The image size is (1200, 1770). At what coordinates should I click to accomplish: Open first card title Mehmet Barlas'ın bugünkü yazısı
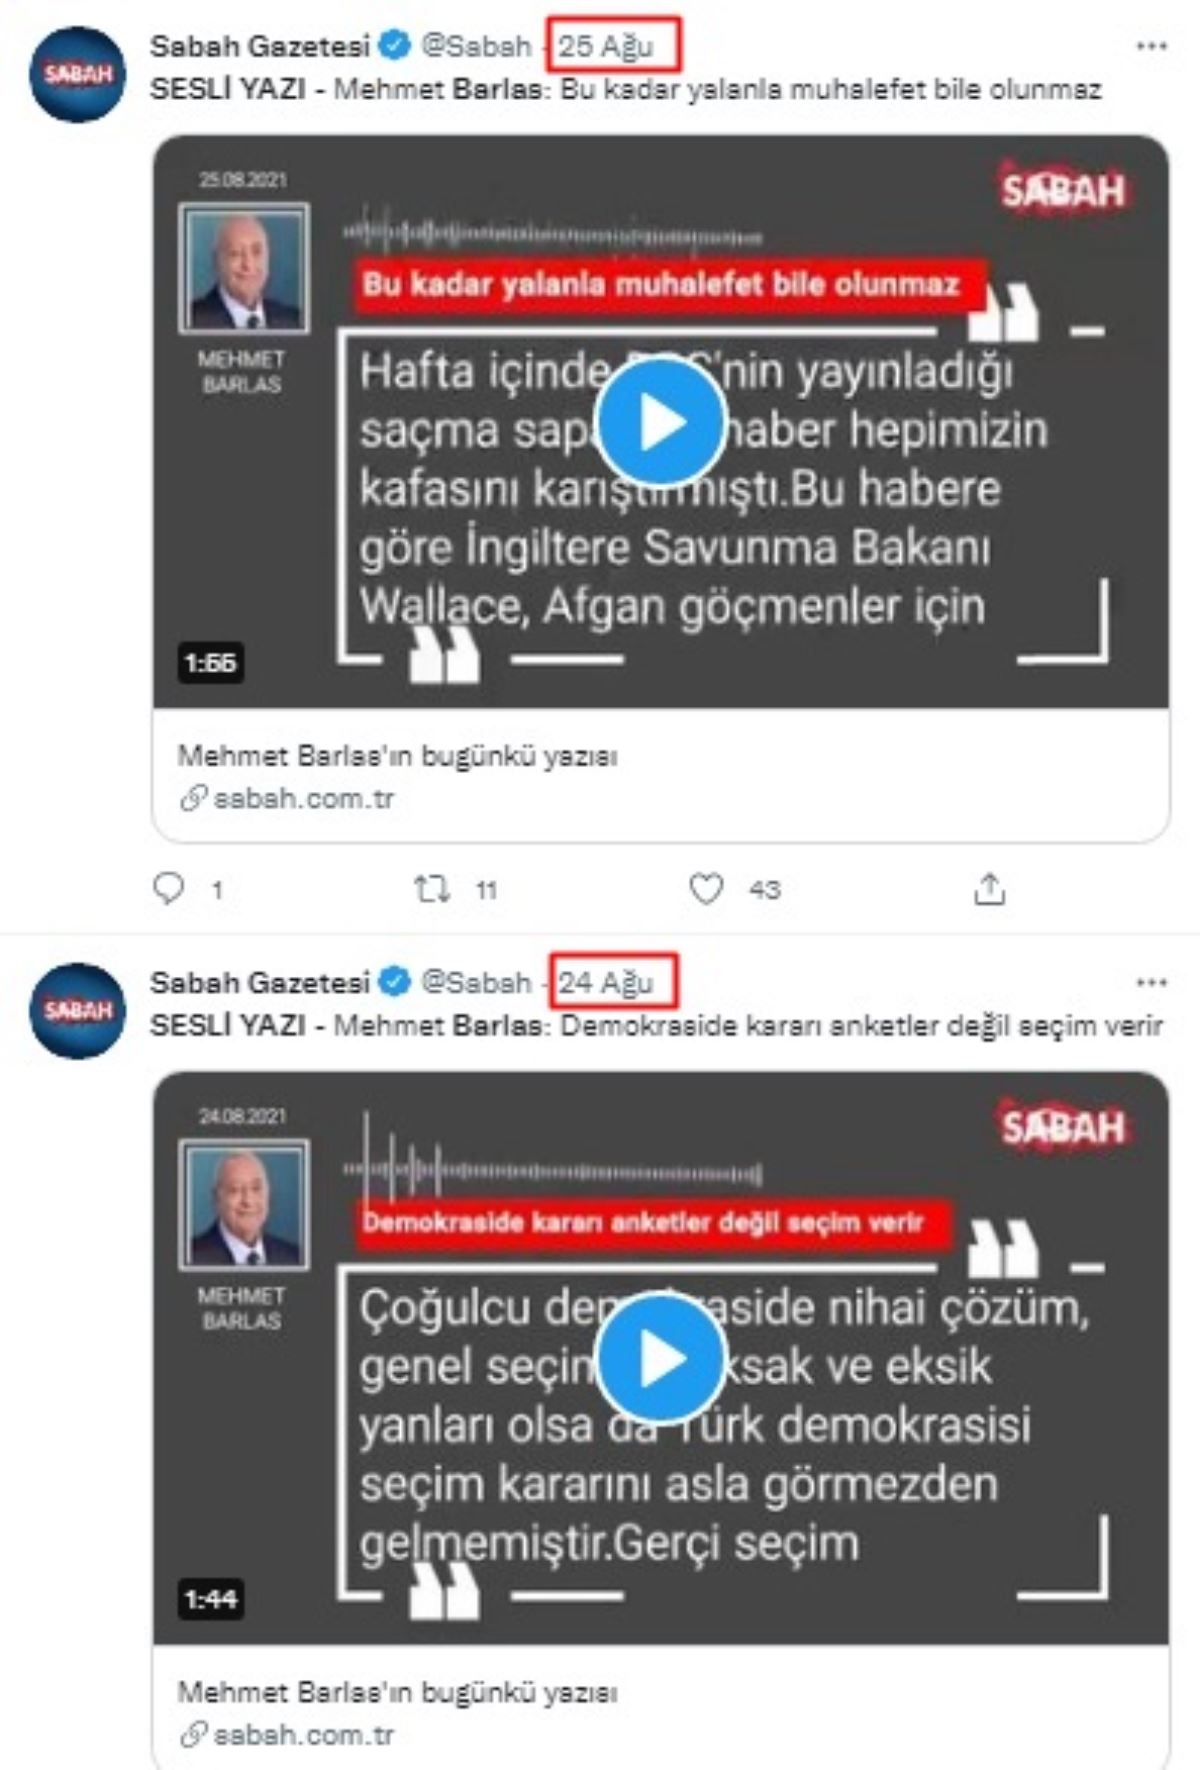click(x=398, y=756)
